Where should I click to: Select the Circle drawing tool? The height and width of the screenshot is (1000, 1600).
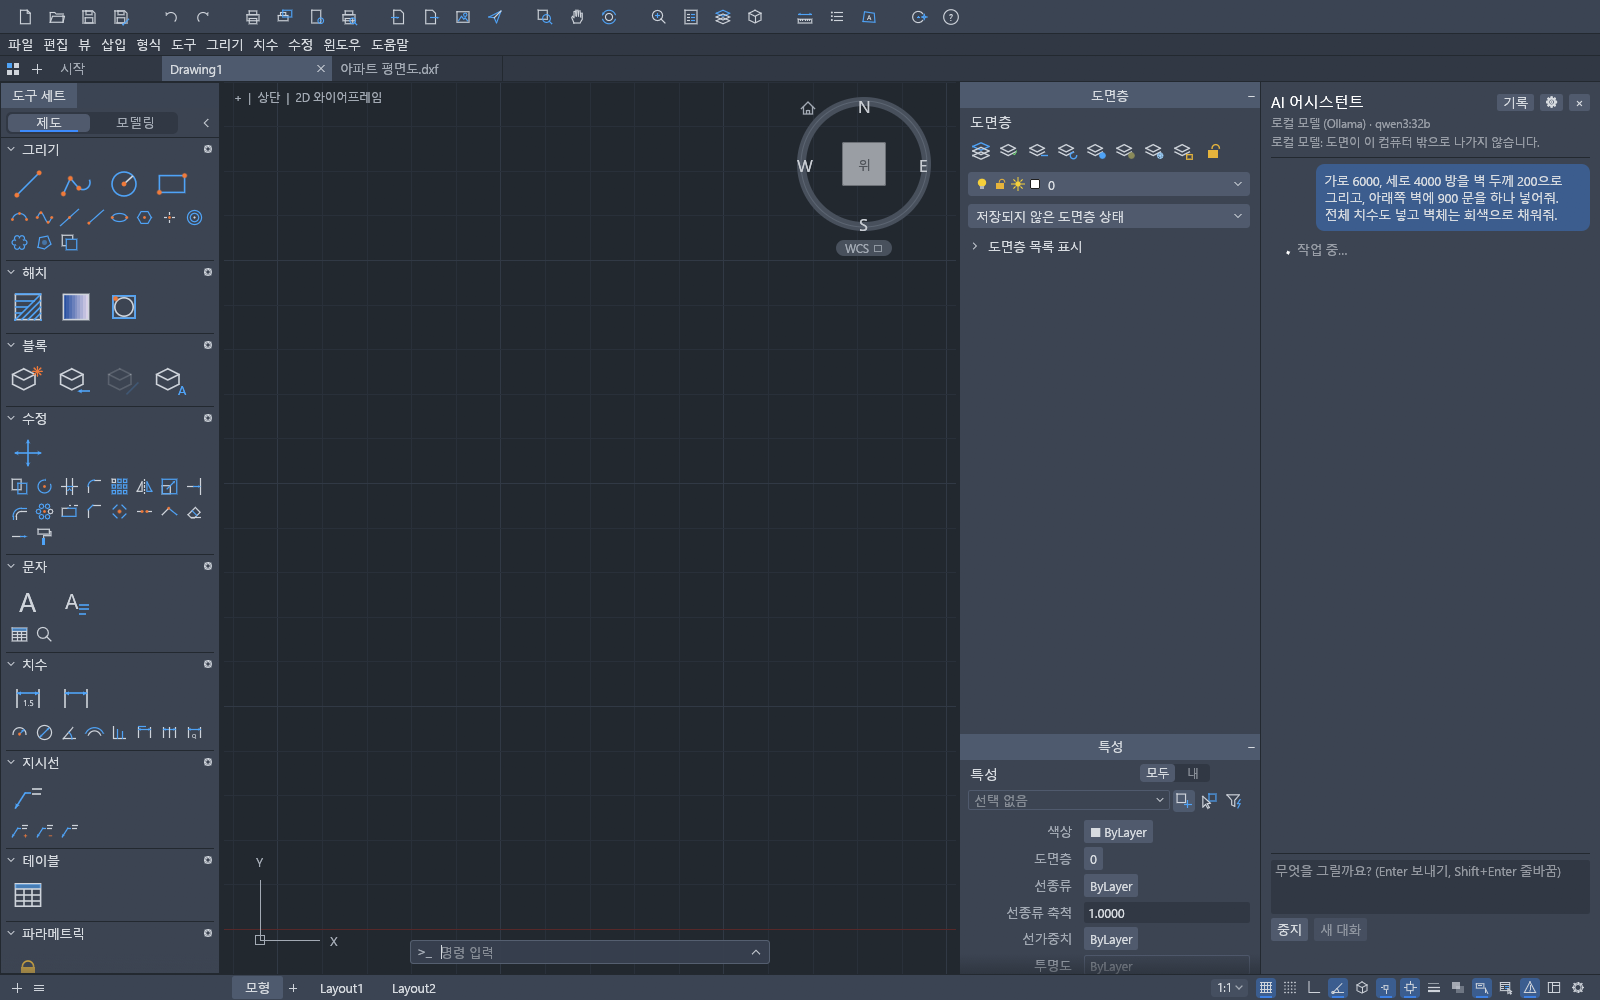[x=124, y=184]
